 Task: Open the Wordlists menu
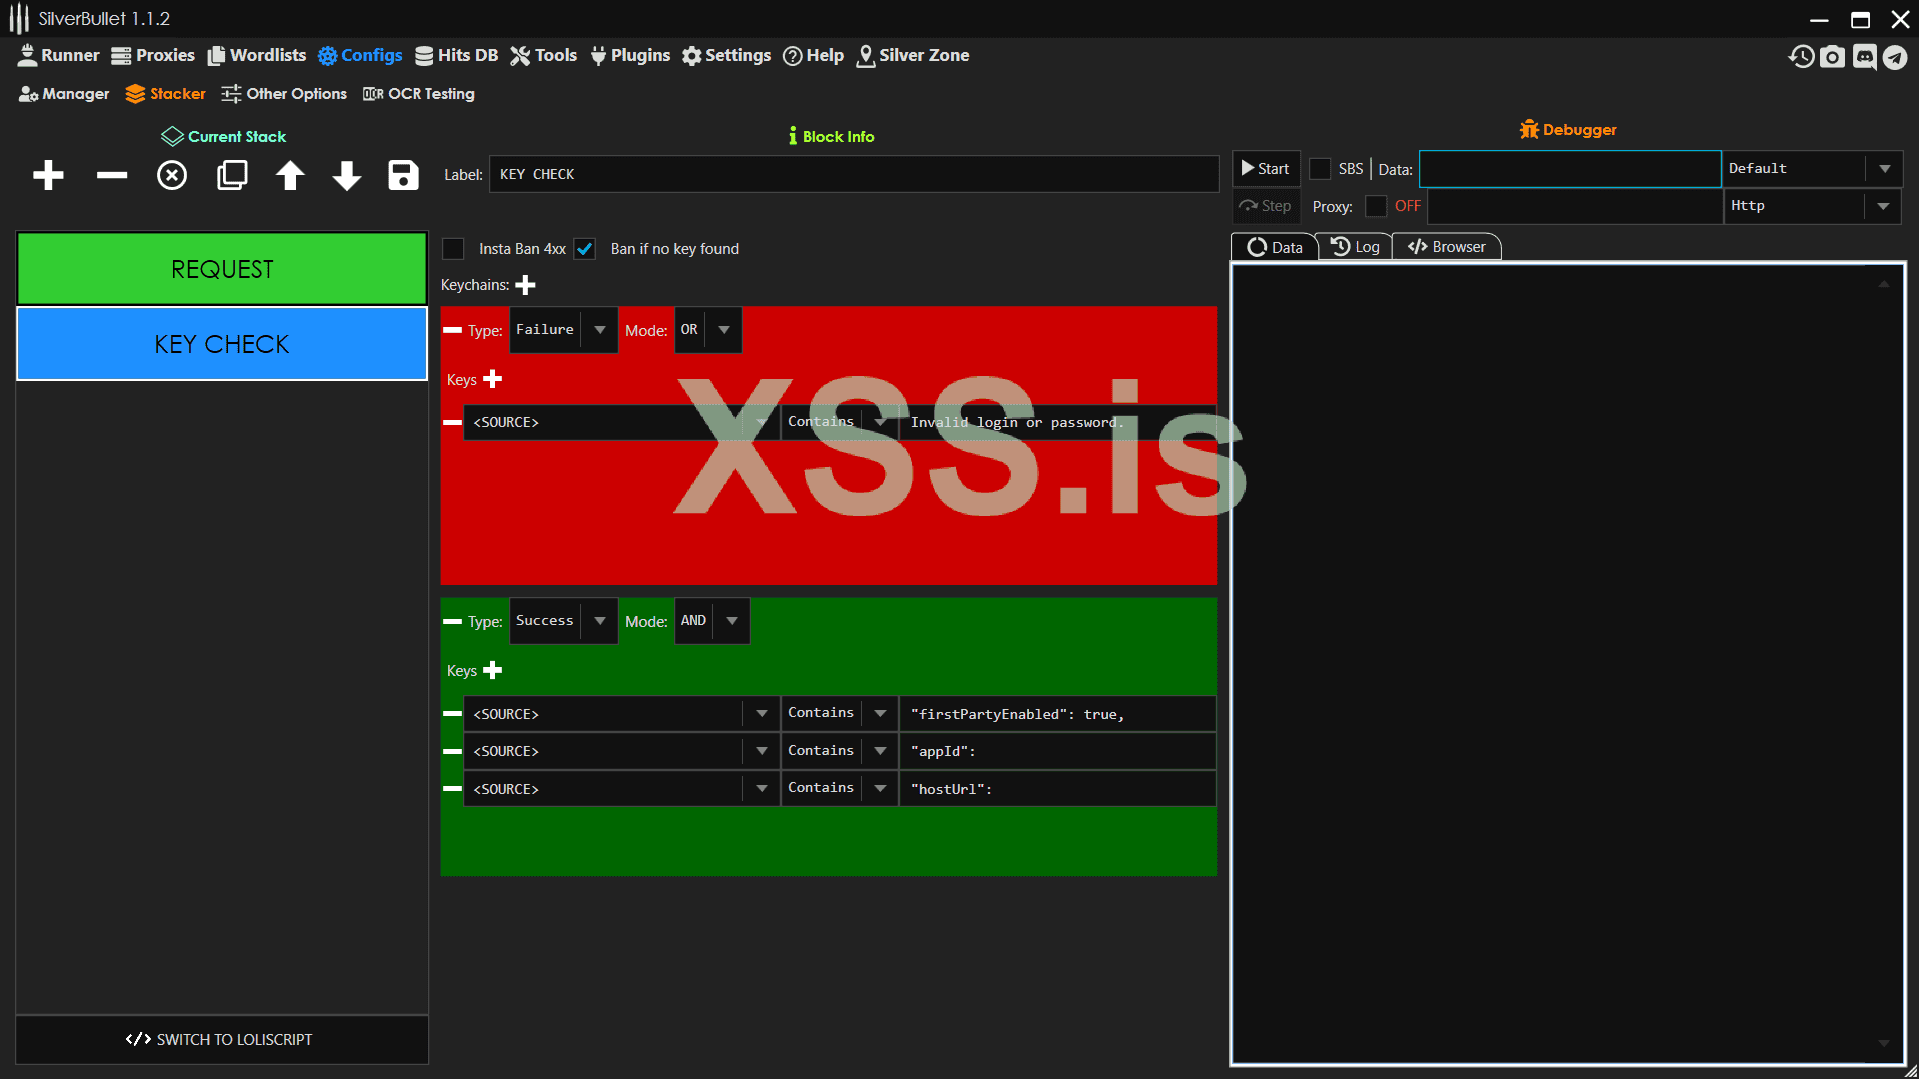(x=257, y=56)
